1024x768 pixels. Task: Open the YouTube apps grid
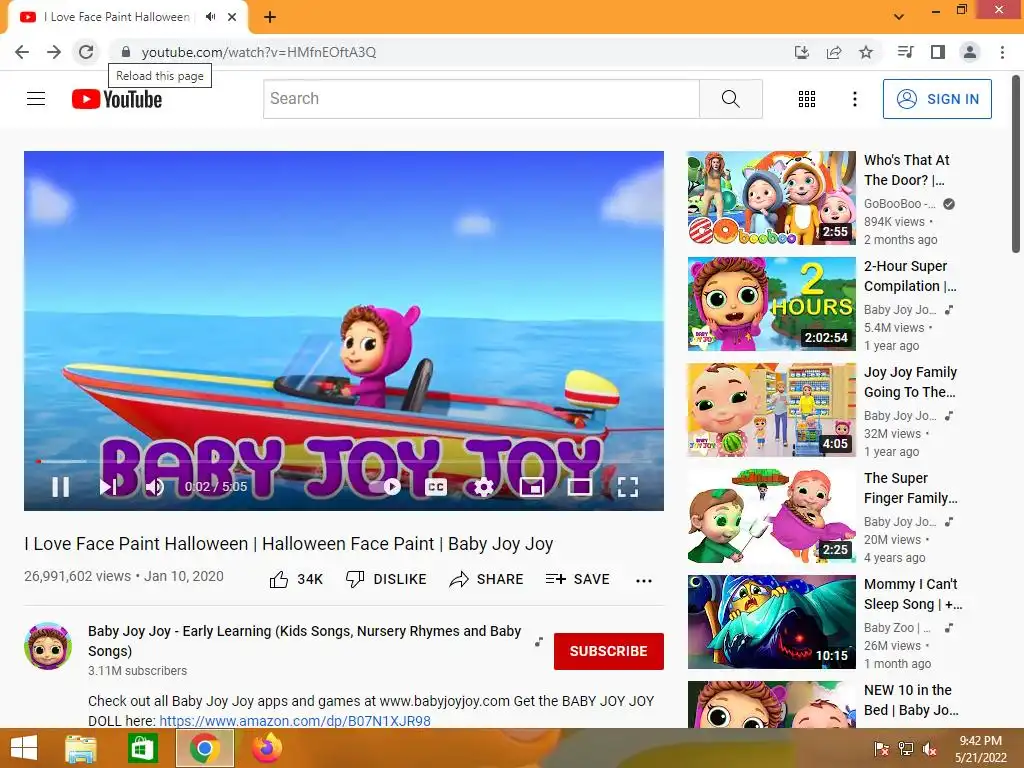[x=807, y=99]
